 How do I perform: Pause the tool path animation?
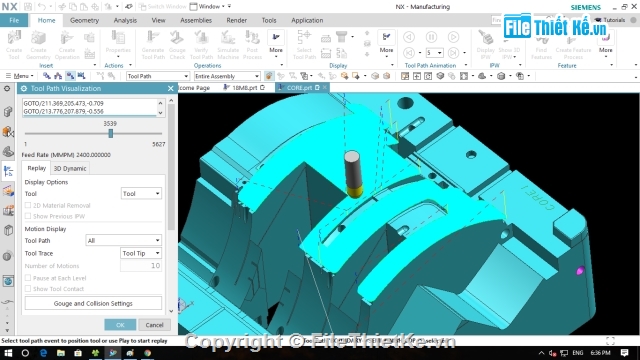click(x=431, y=37)
